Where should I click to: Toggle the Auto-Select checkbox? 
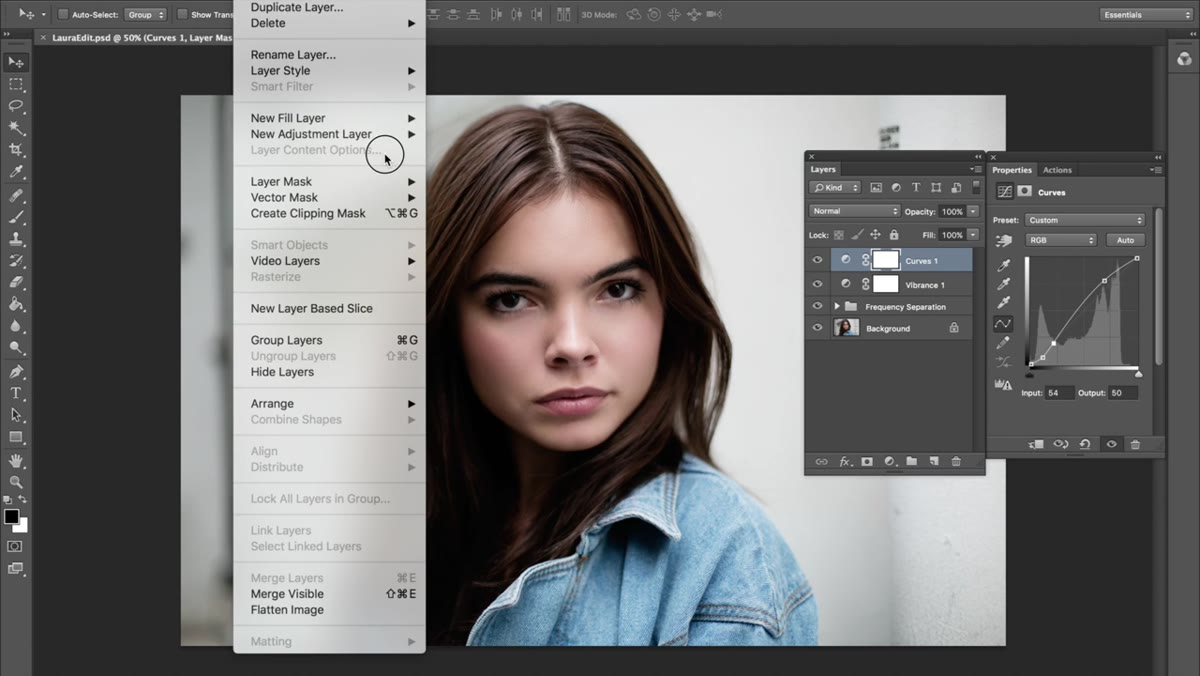point(63,15)
